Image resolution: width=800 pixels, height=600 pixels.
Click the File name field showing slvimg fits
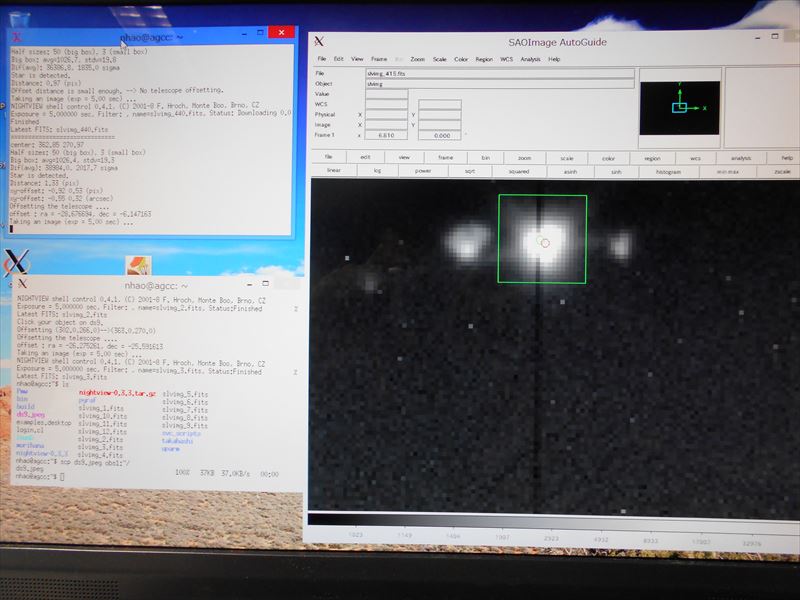[x=500, y=74]
